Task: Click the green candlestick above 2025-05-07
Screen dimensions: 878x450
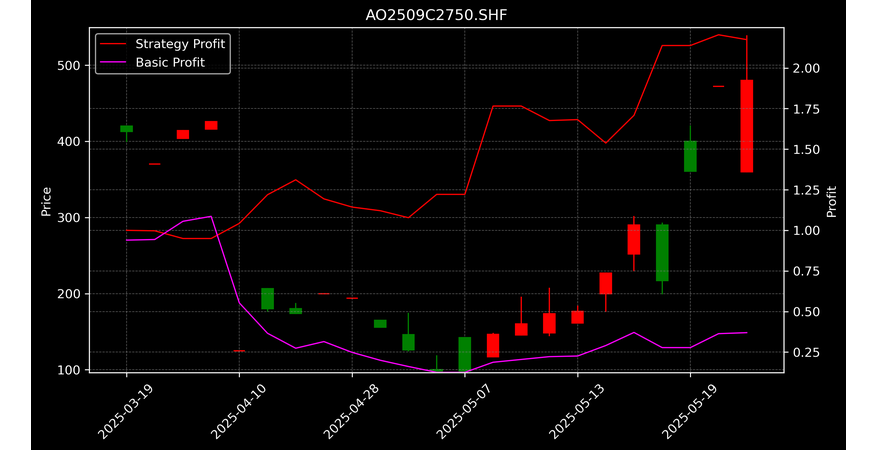Action: click(465, 354)
